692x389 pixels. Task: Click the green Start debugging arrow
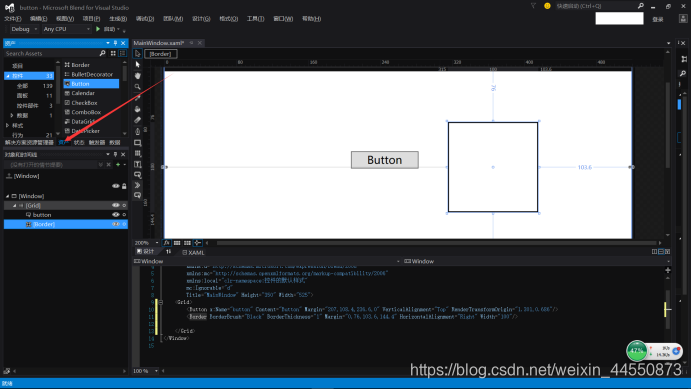pyautogui.click(x=98, y=29)
